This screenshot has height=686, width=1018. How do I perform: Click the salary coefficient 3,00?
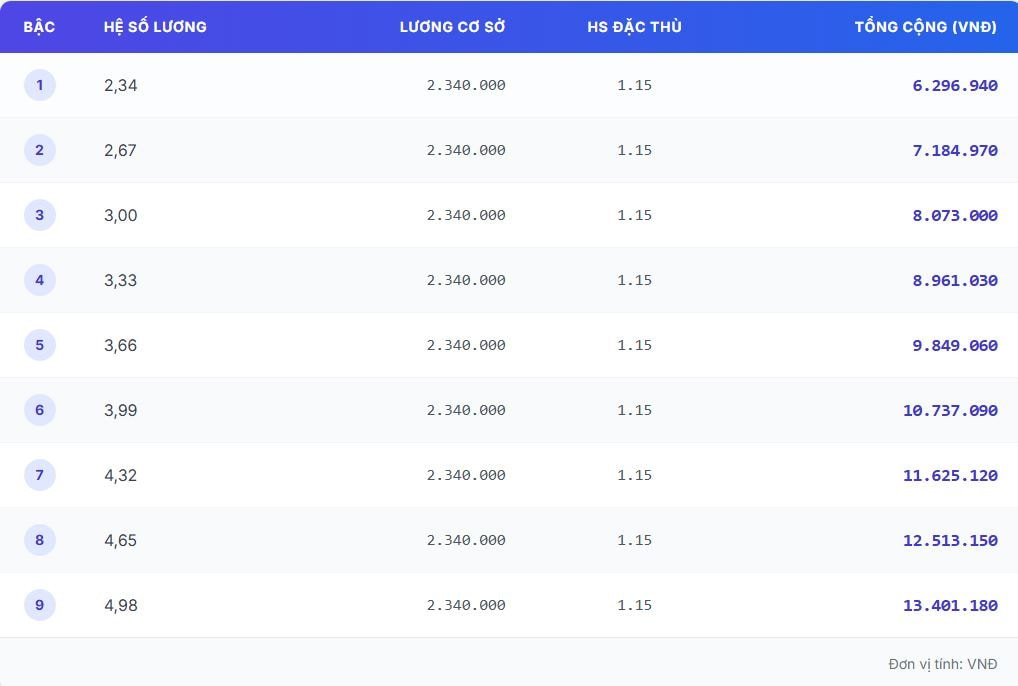click(121, 216)
